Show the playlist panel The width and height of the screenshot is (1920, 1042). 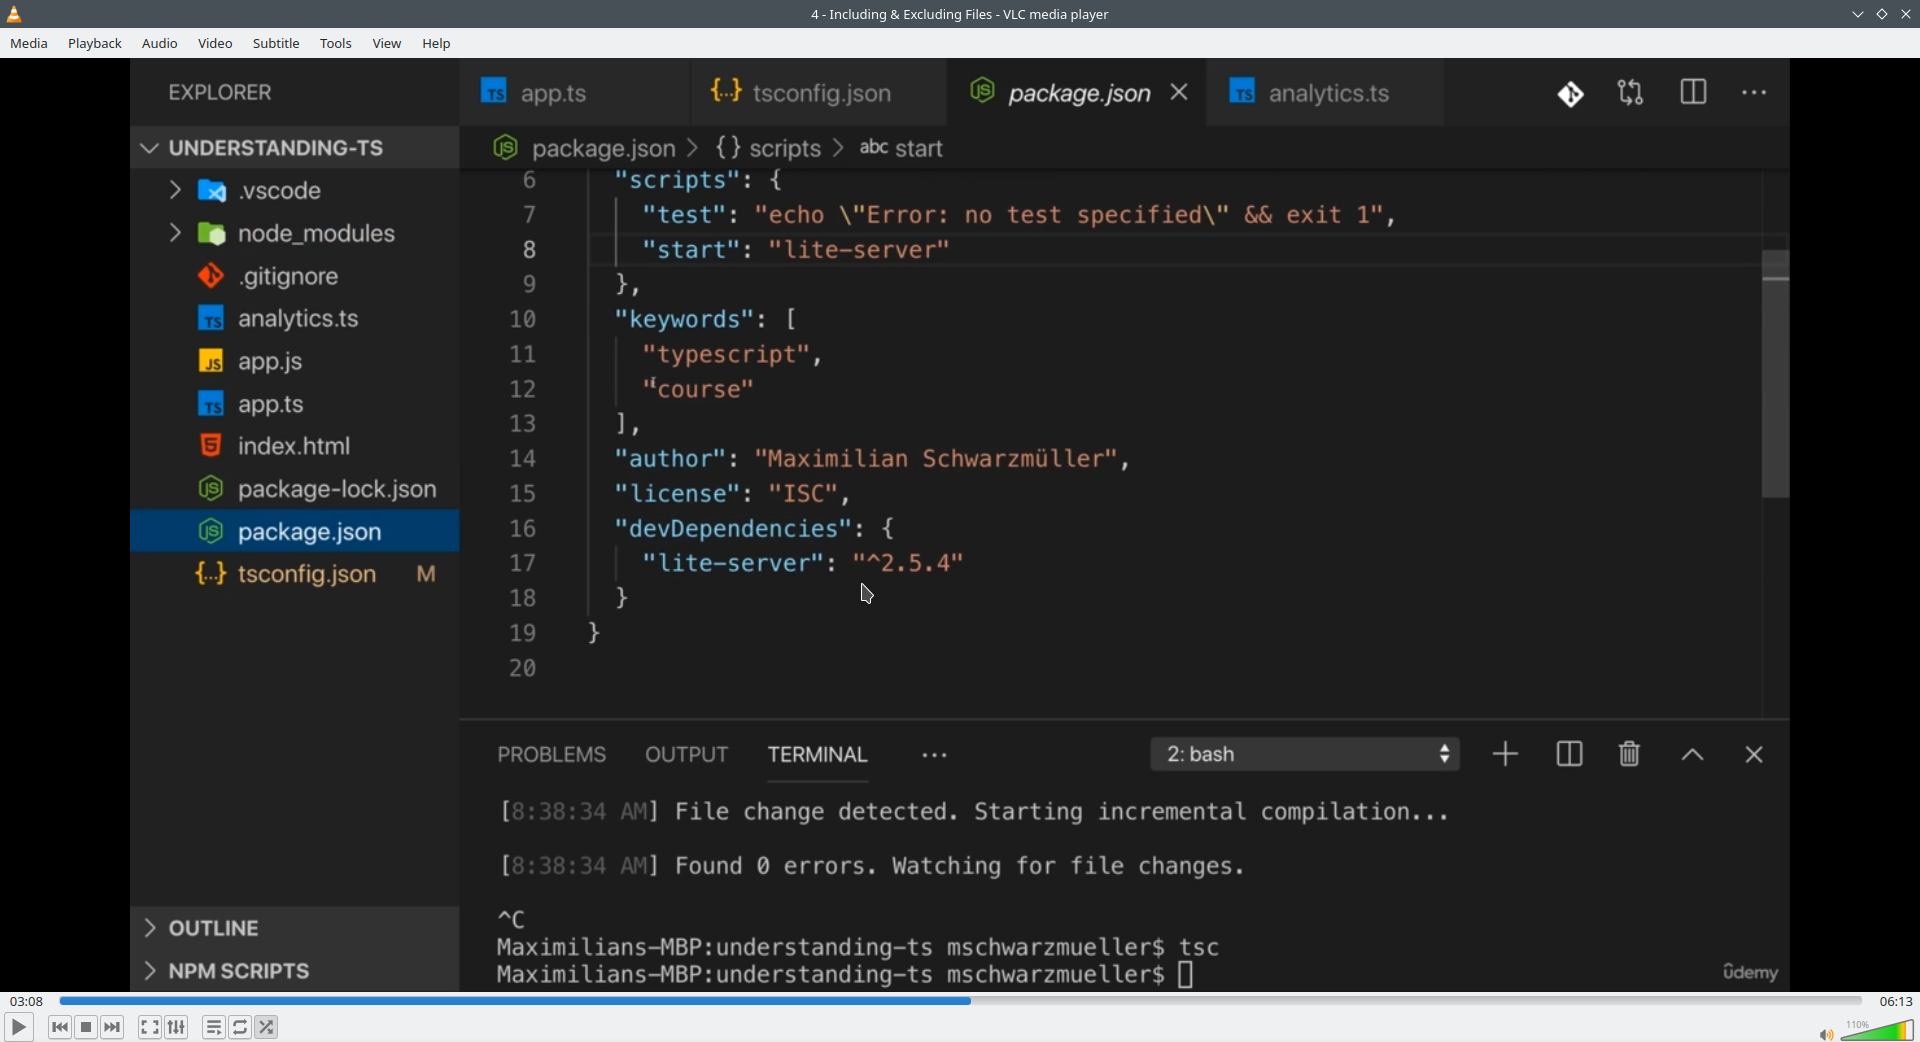coord(214,1027)
